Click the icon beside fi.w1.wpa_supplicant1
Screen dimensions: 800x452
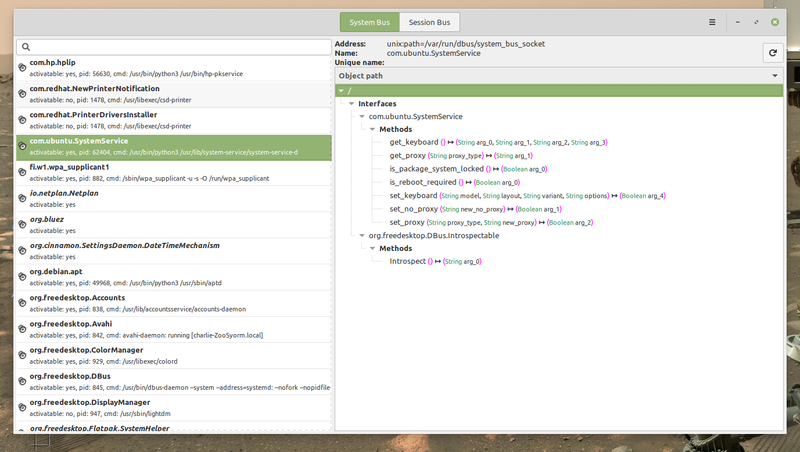(x=22, y=172)
